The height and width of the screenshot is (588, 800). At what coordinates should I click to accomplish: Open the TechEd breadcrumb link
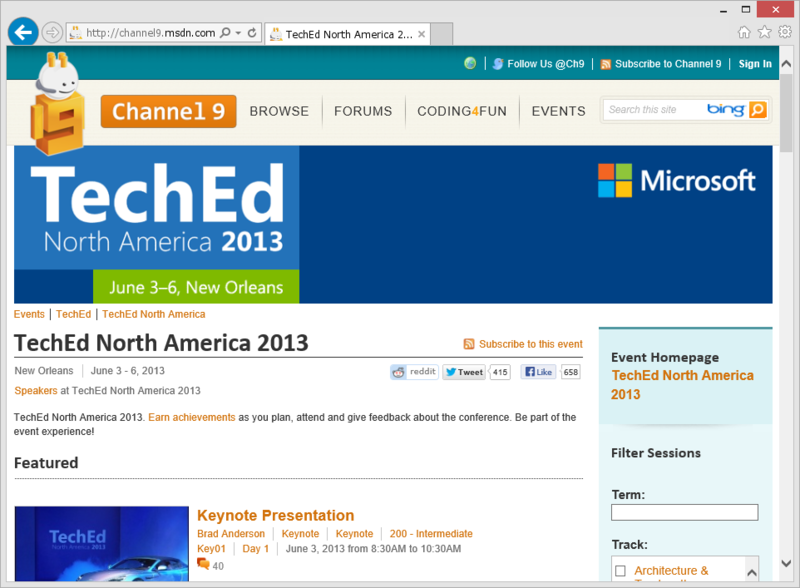(73, 314)
